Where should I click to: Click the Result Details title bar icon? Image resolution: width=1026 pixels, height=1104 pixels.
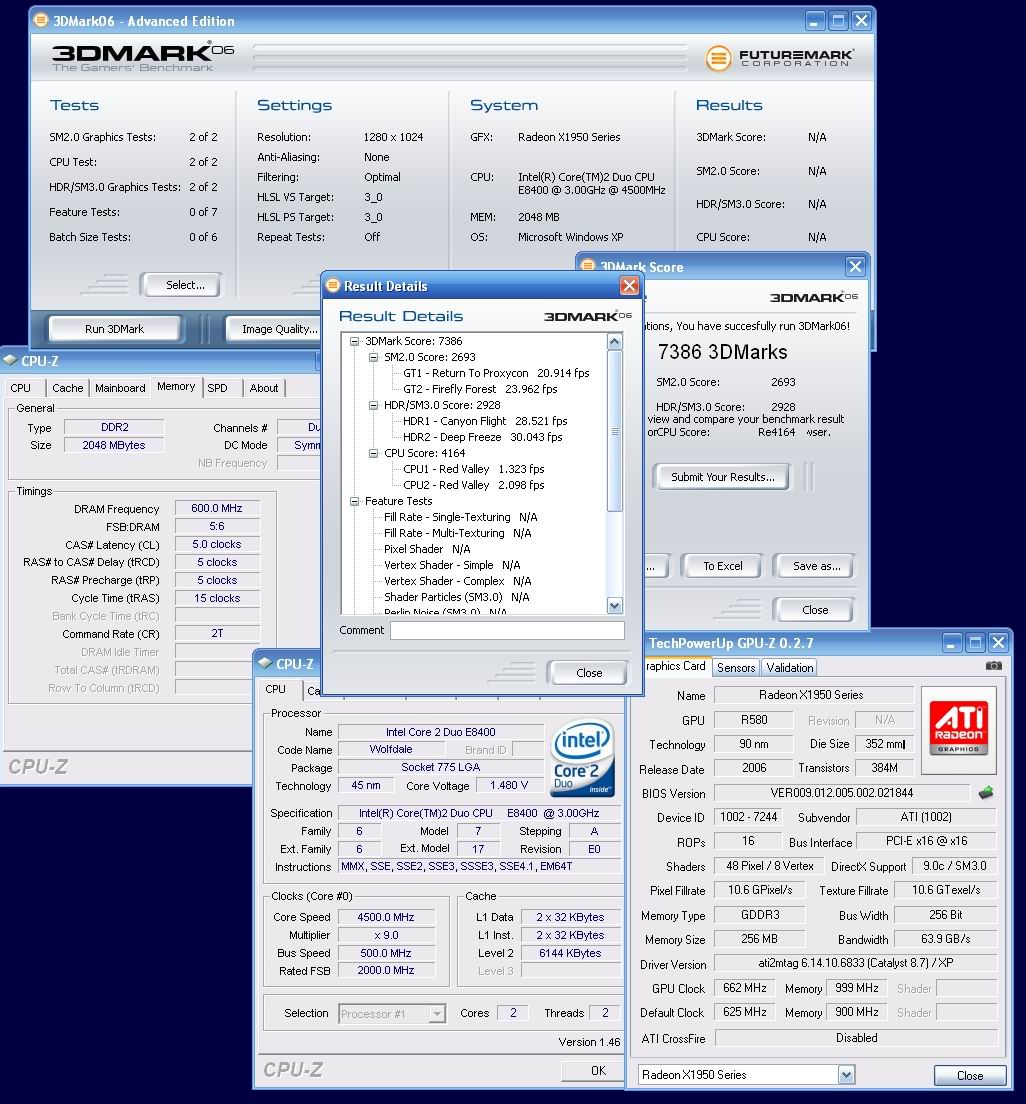(x=332, y=286)
